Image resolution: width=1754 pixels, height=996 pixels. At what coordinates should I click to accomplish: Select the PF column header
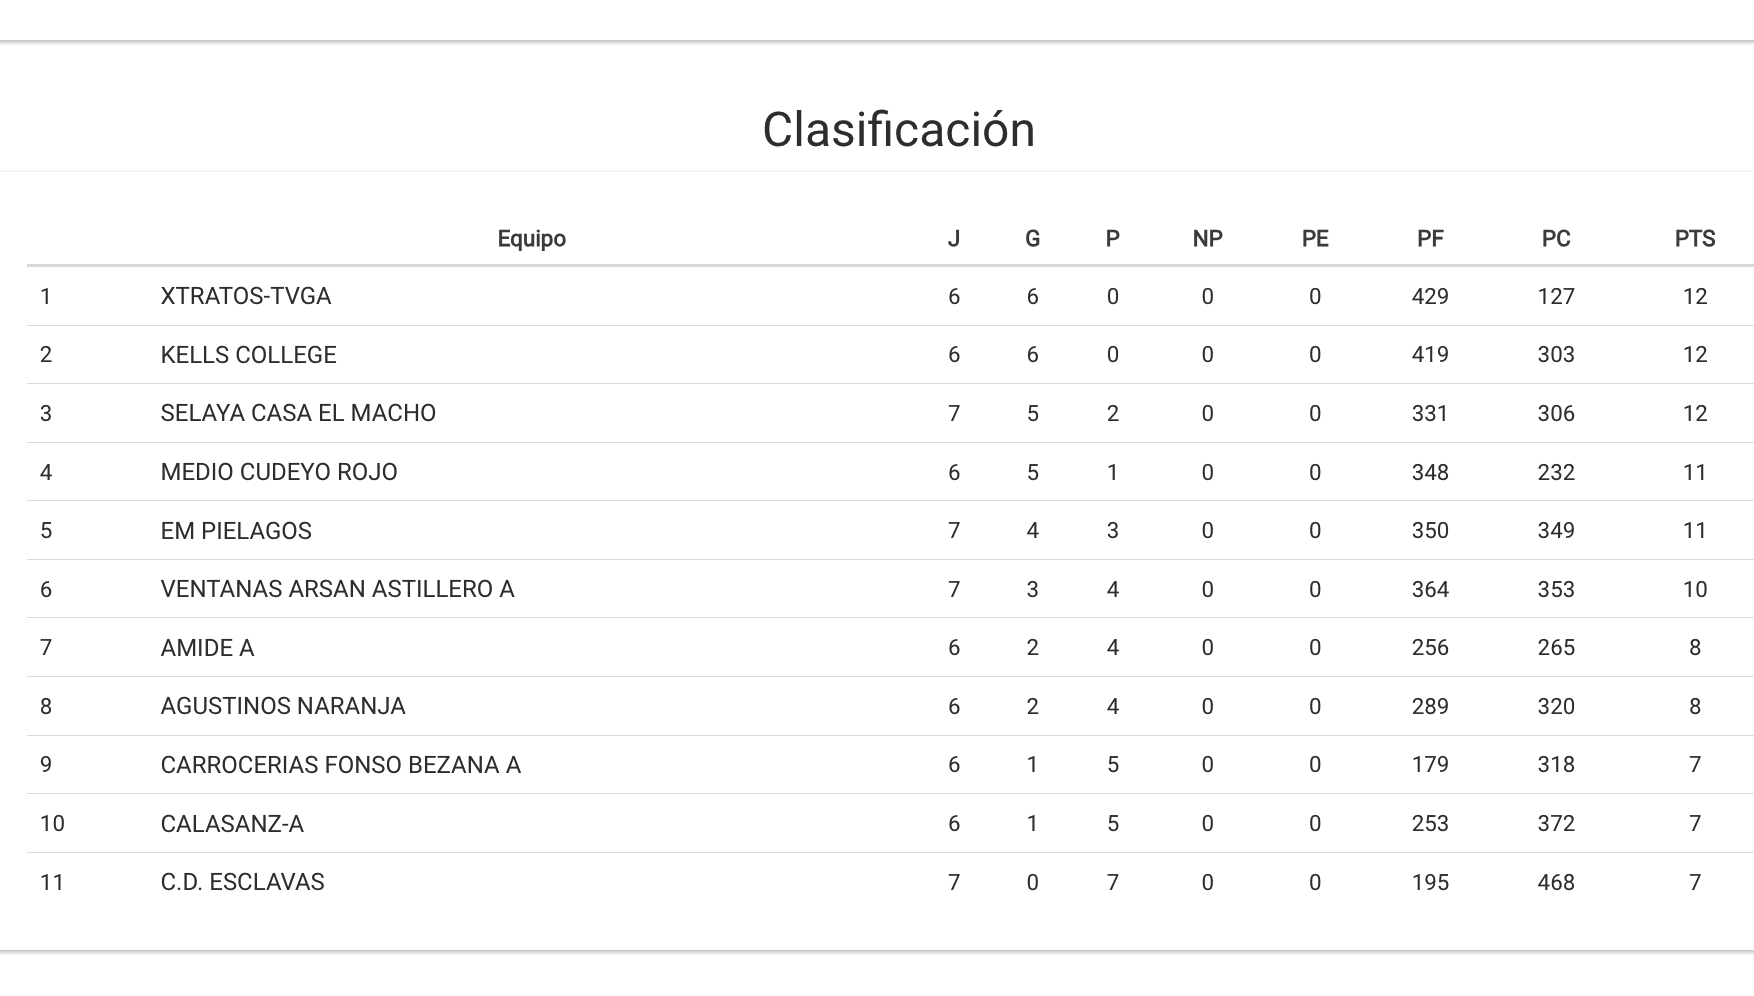pos(1429,239)
